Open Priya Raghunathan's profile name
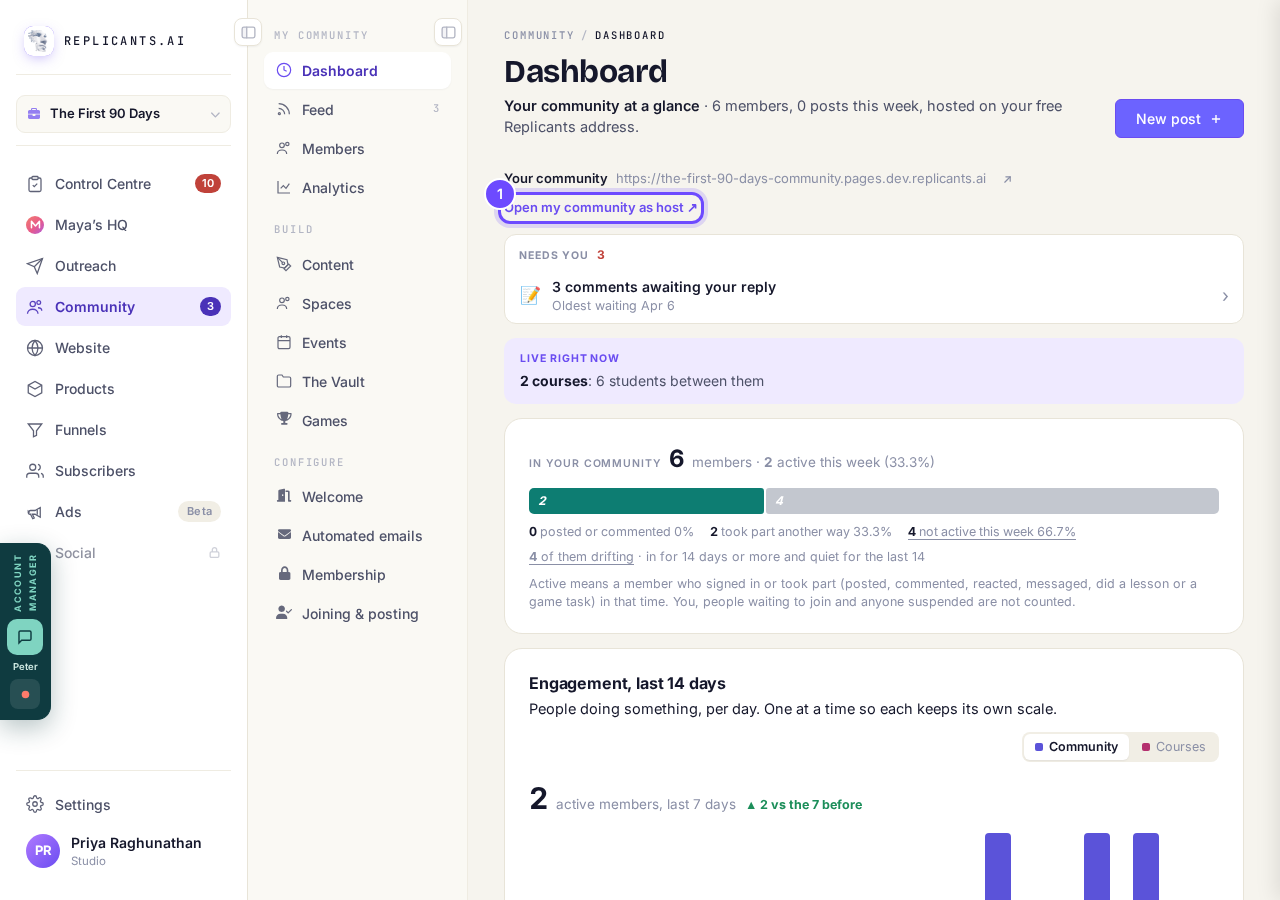Viewport: 1280px width, 900px height. pos(136,843)
